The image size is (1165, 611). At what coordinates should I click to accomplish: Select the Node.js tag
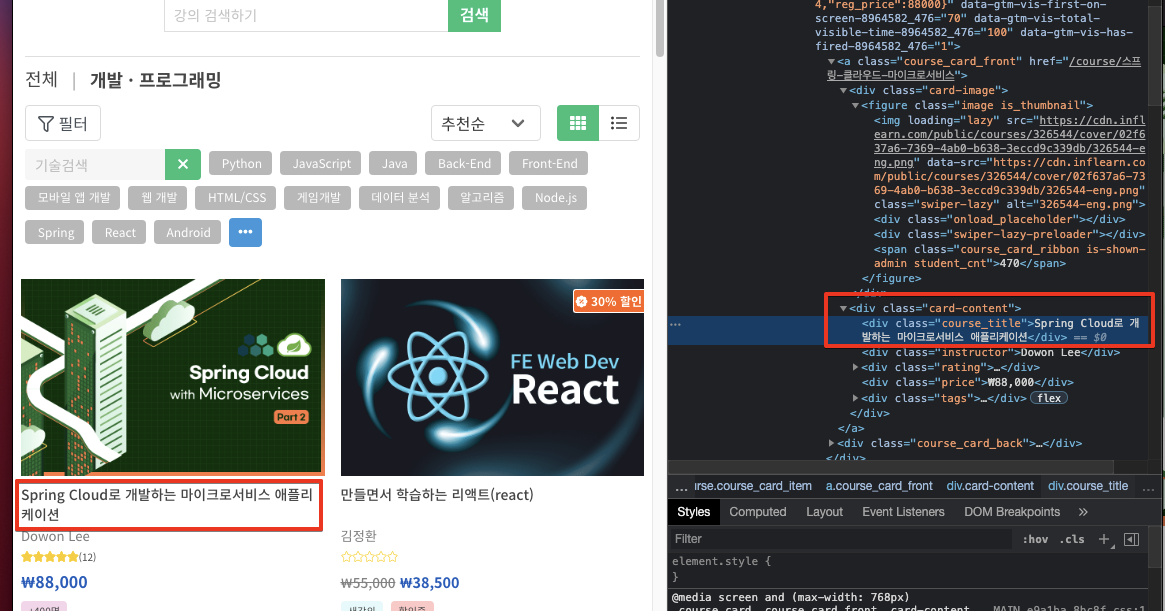556,198
